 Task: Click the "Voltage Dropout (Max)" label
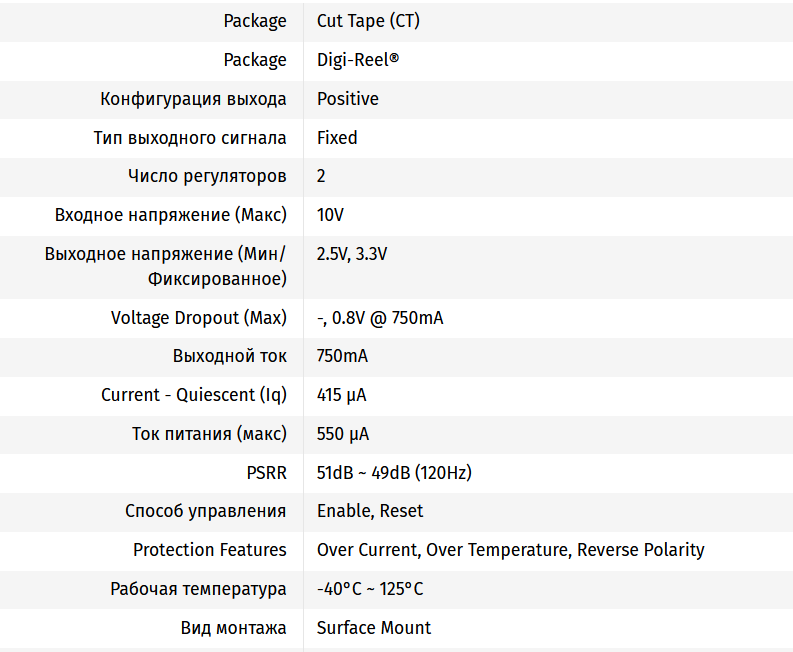click(x=198, y=318)
